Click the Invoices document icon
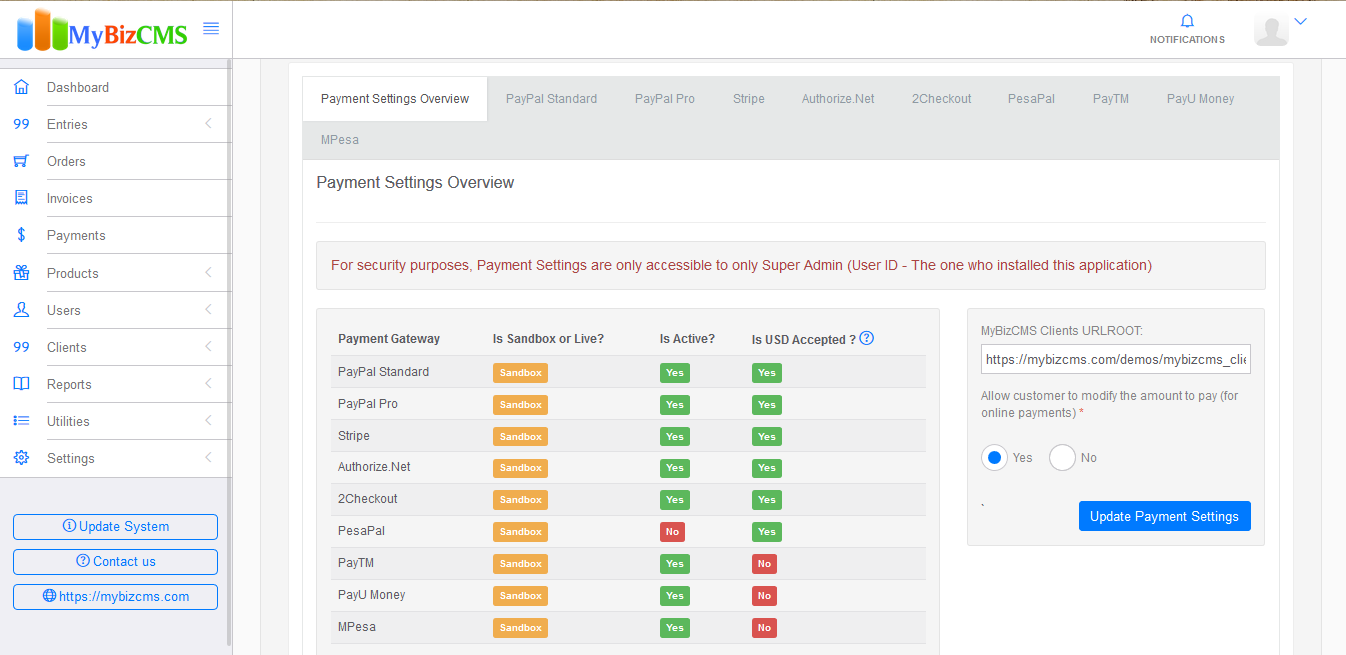The height and width of the screenshot is (655, 1346). pyautogui.click(x=21, y=198)
